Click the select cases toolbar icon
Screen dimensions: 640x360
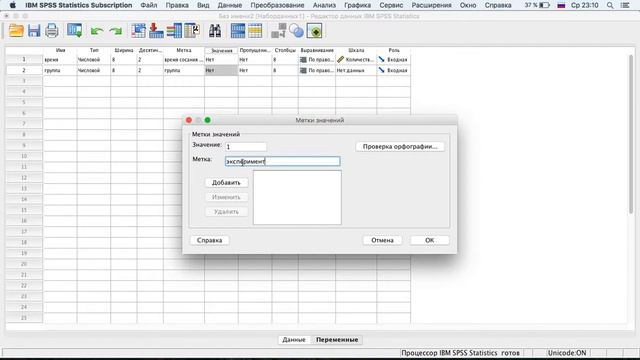coord(255,31)
